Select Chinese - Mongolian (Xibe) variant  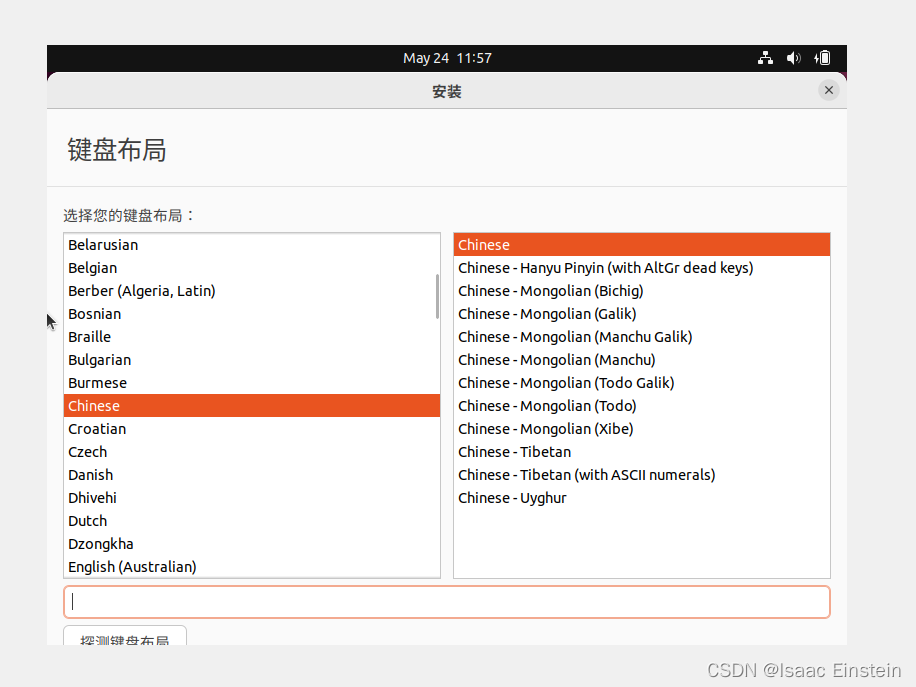[641, 429]
